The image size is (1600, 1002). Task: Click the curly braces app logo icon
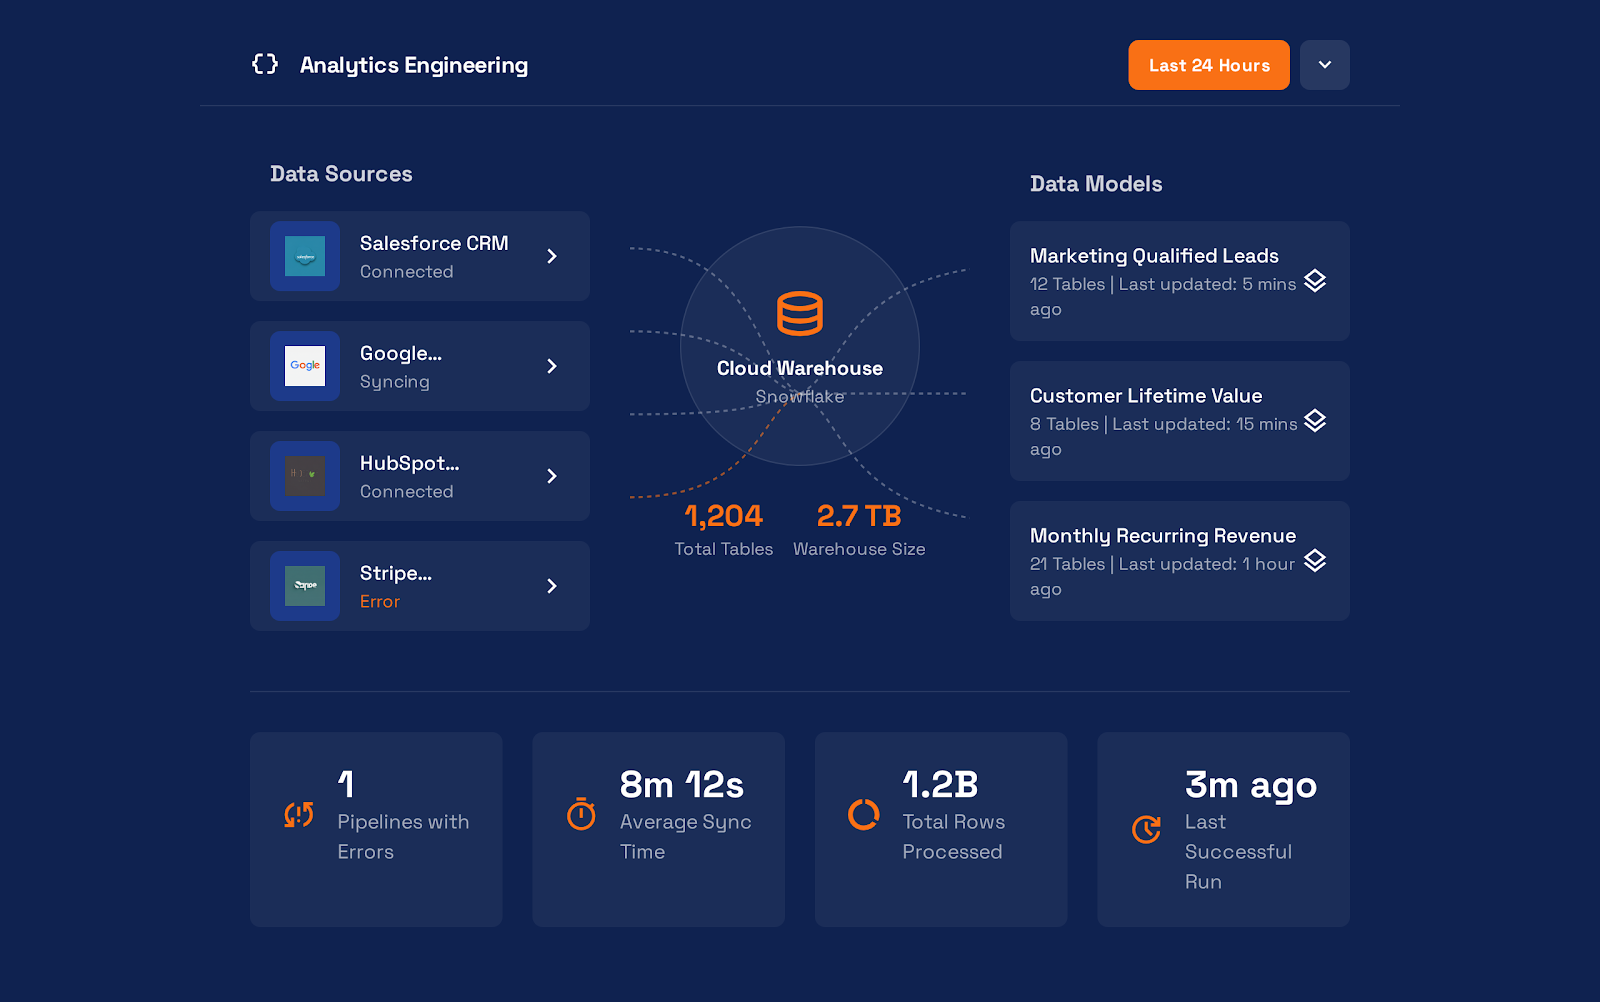tap(264, 64)
